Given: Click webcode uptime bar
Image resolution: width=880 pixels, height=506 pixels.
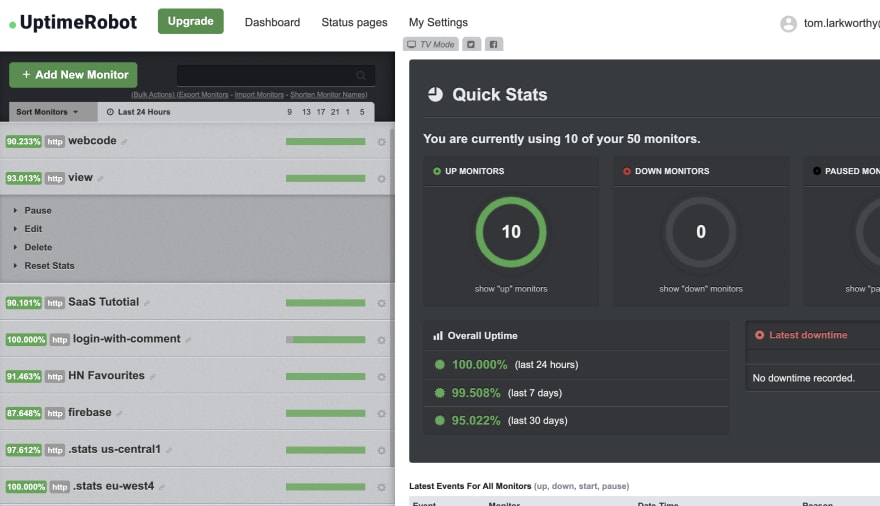Looking at the screenshot, I should point(326,142).
